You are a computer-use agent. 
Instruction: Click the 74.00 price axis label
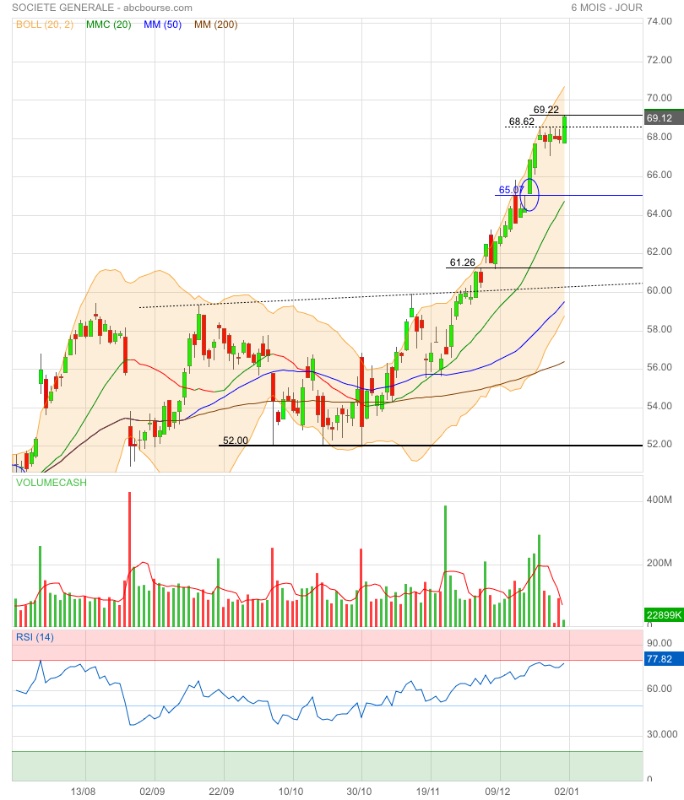(x=659, y=21)
